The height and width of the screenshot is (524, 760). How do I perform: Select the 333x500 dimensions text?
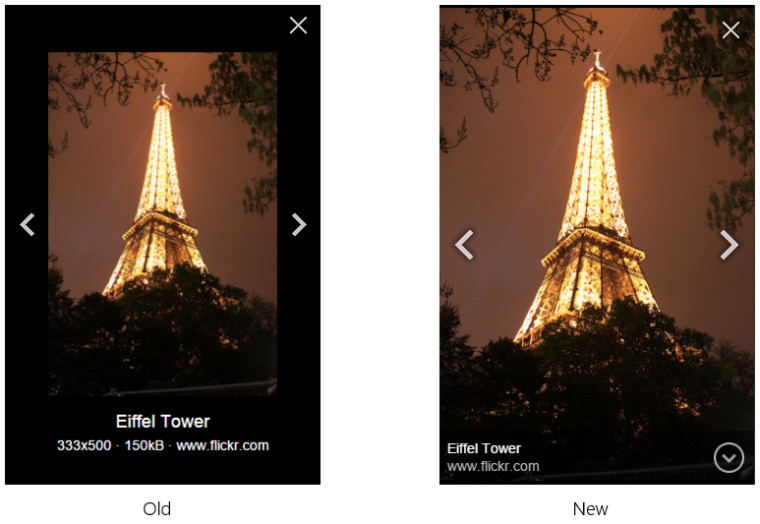coord(84,445)
